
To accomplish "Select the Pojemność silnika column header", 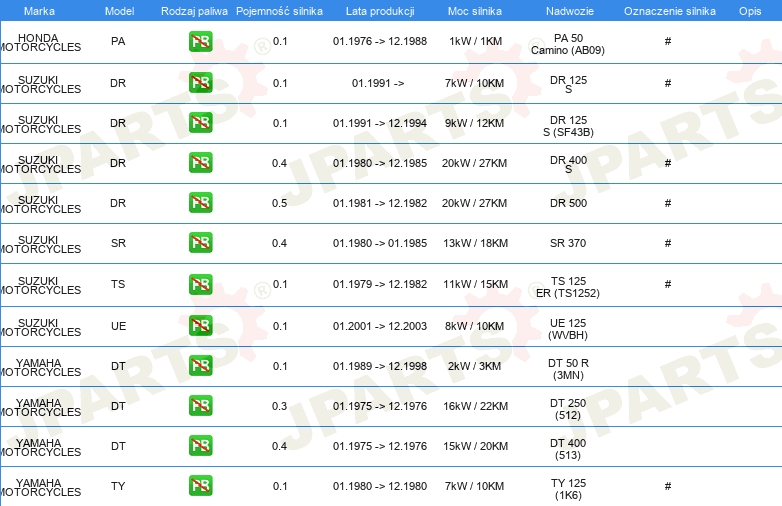I will pyautogui.click(x=279, y=11).
